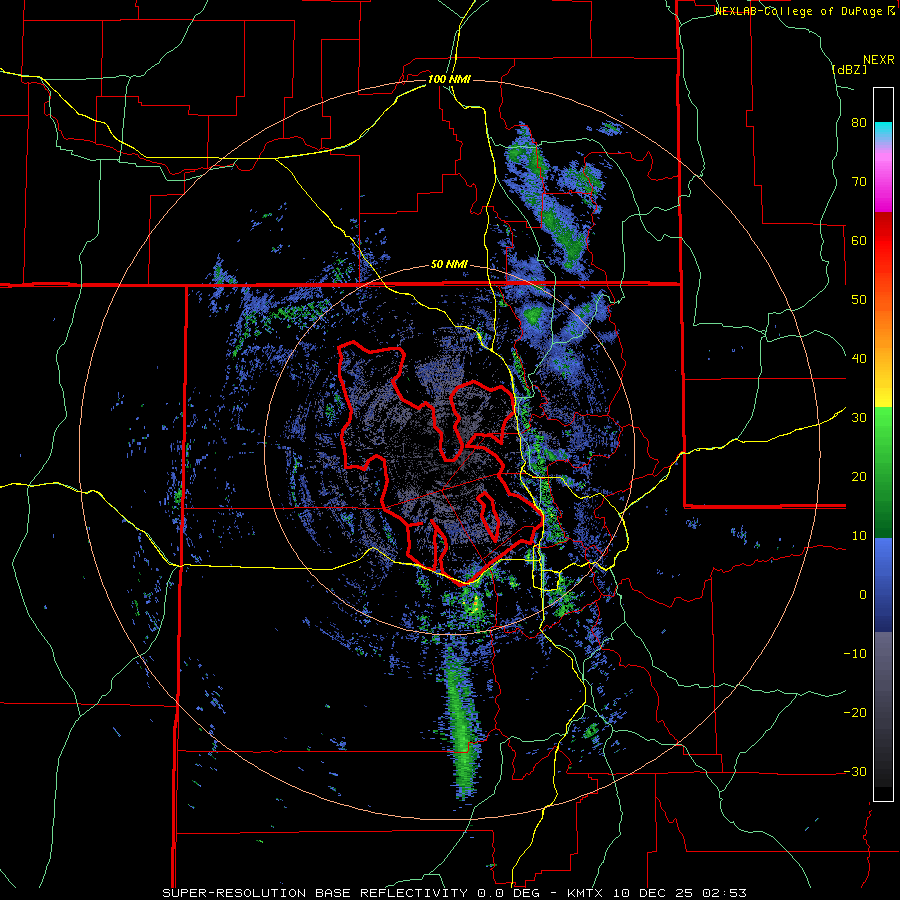The height and width of the screenshot is (900, 900).
Task: Click the 20 value on the dBZ scale
Action: 859,477
